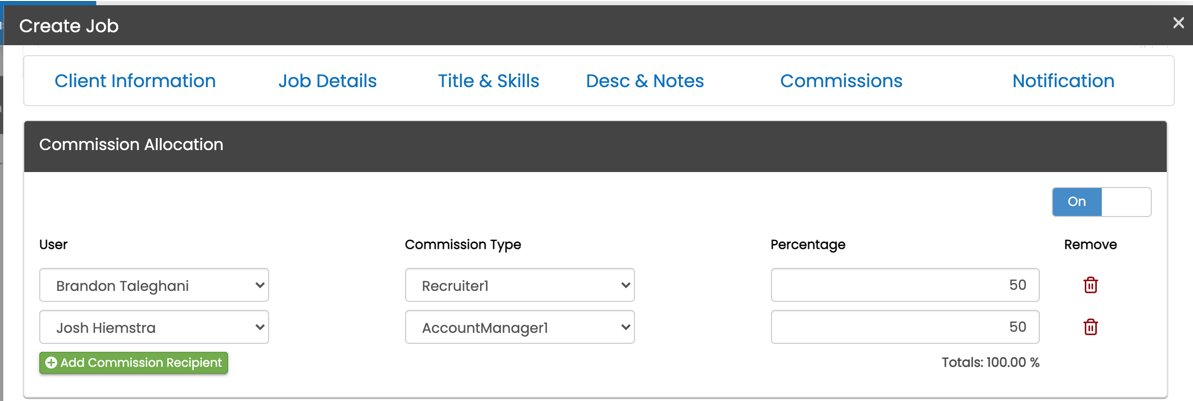The width and height of the screenshot is (1193, 401).
Task: Focus the Recruiter1 percentage input field
Action: [x=904, y=286]
